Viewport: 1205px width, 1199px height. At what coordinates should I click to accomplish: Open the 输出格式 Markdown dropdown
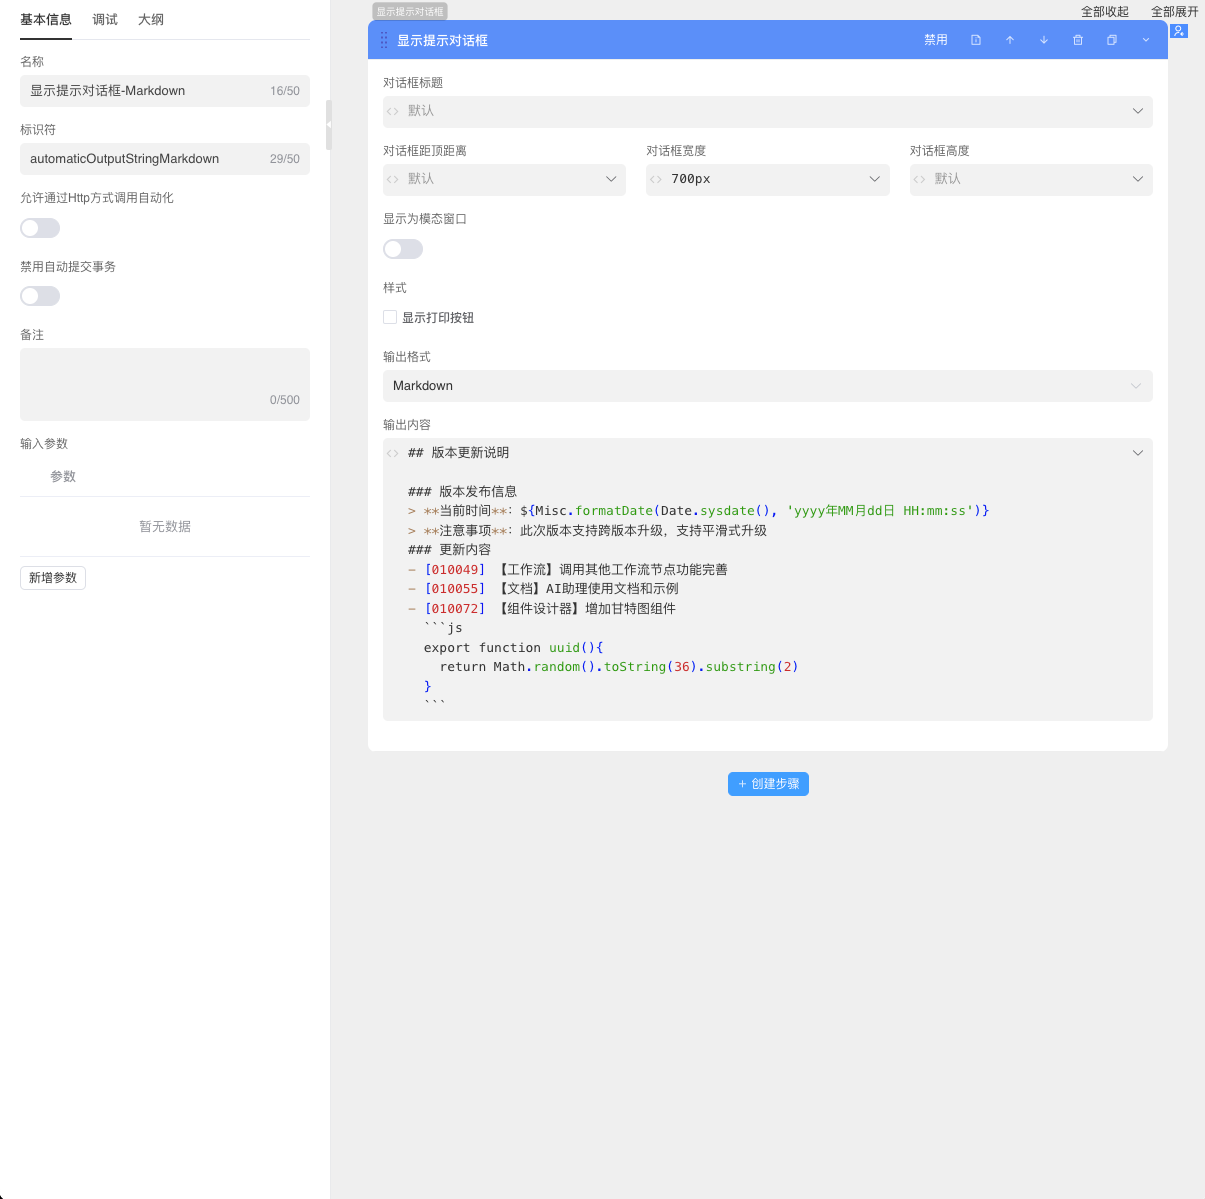pyautogui.click(x=767, y=386)
